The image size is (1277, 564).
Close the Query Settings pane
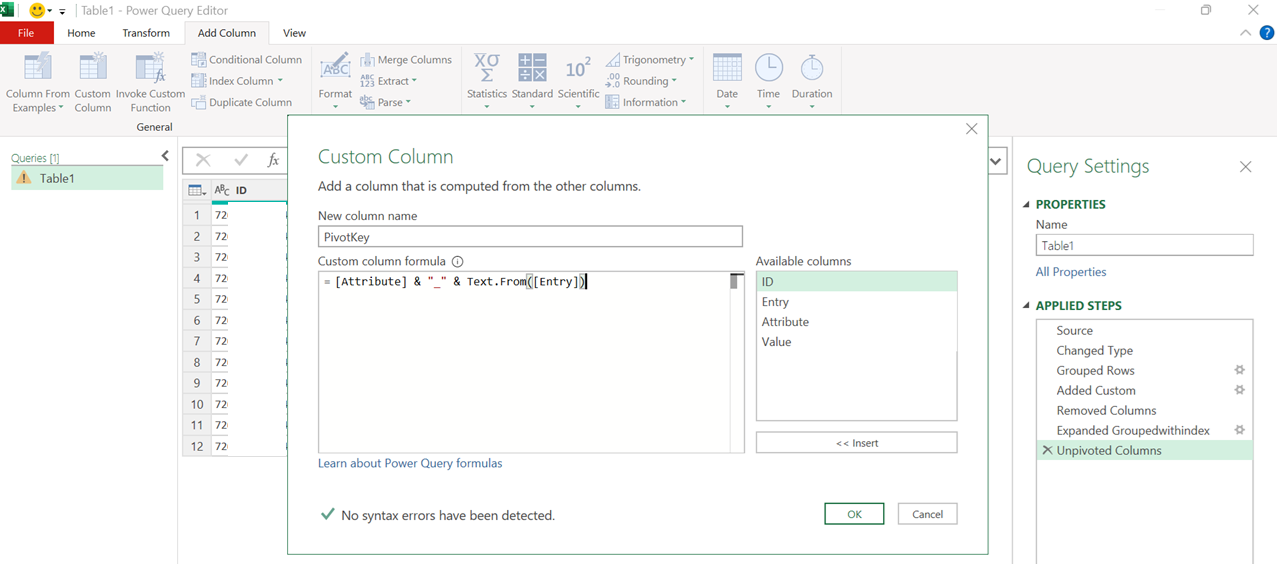[1245, 167]
